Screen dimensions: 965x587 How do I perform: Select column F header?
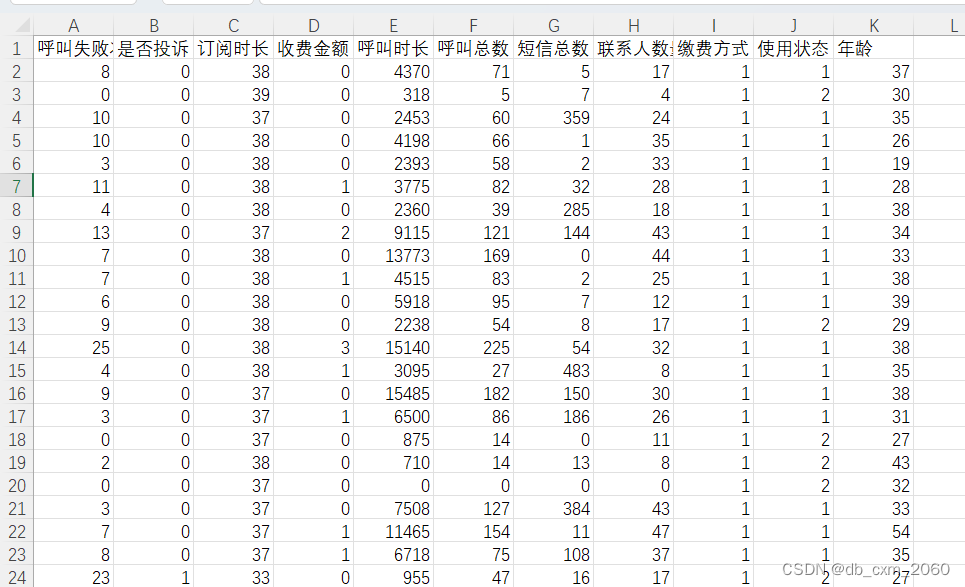pyautogui.click(x=473, y=26)
